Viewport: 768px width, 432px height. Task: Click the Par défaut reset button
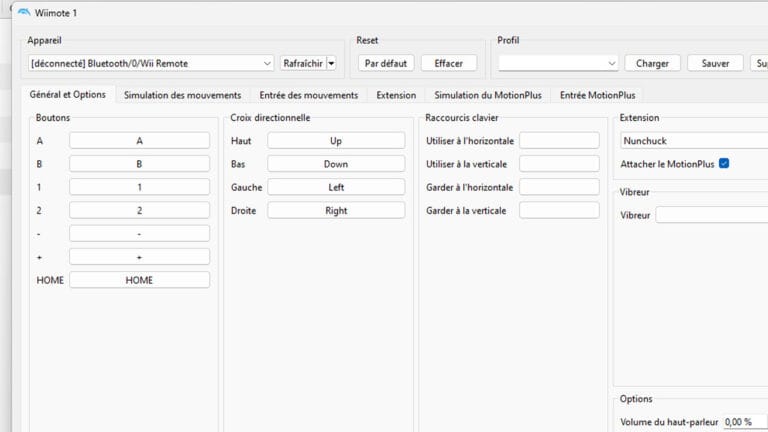(385, 63)
